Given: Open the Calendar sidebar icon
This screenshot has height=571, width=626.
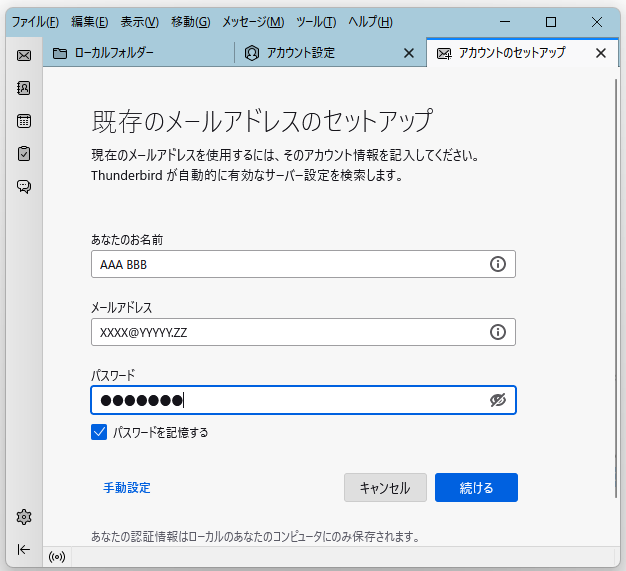Looking at the screenshot, I should 24,121.
